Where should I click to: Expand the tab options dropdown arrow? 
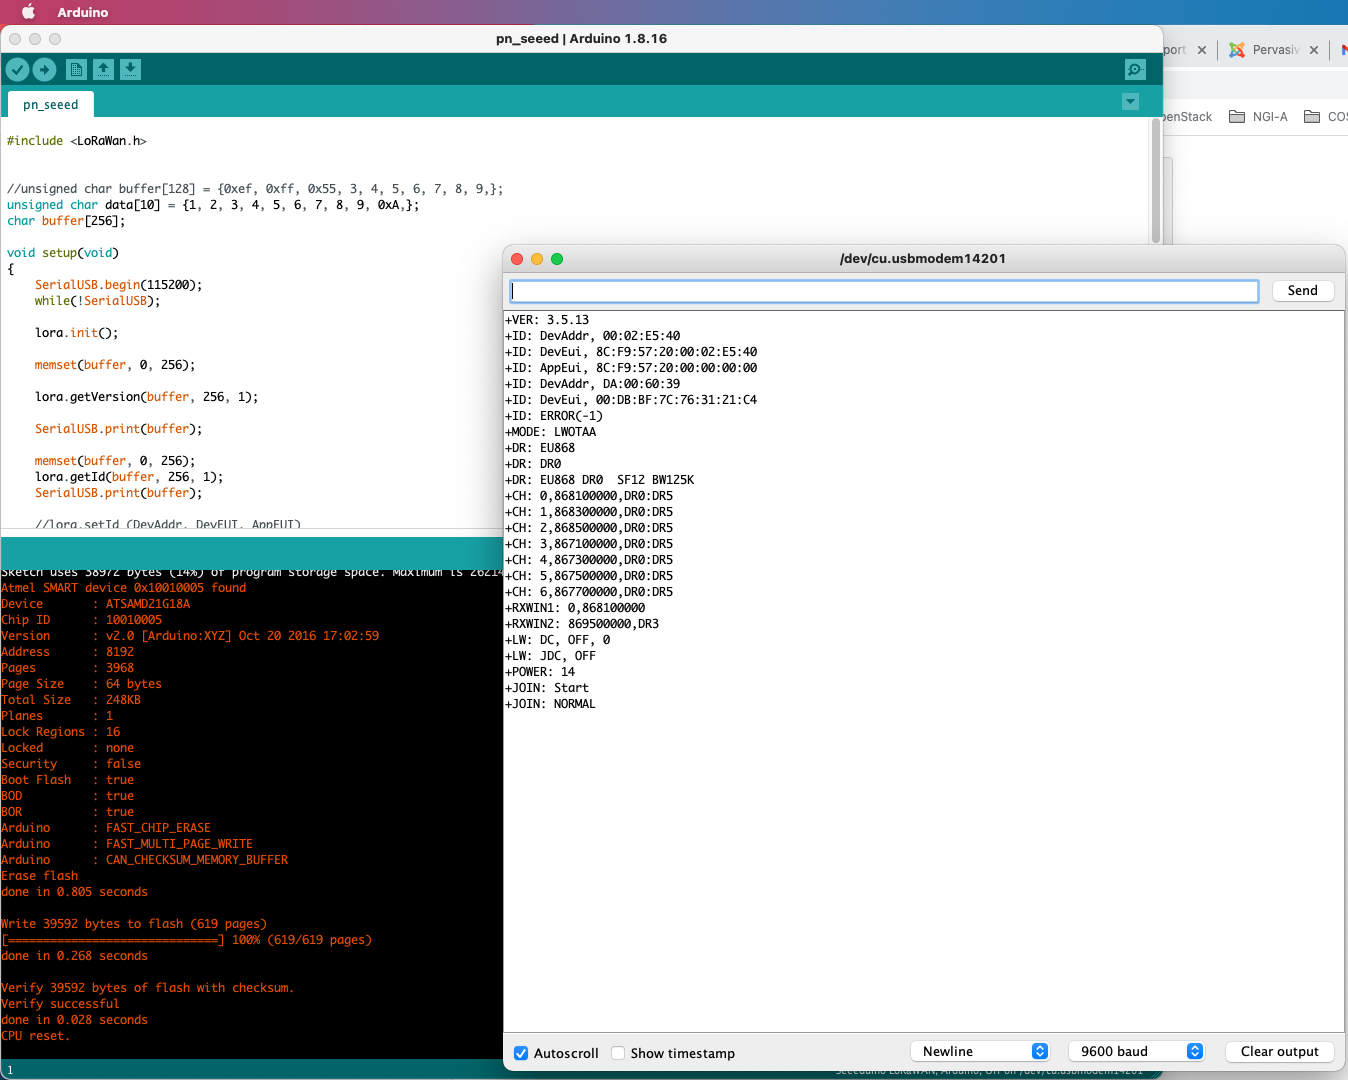pyautogui.click(x=1130, y=102)
